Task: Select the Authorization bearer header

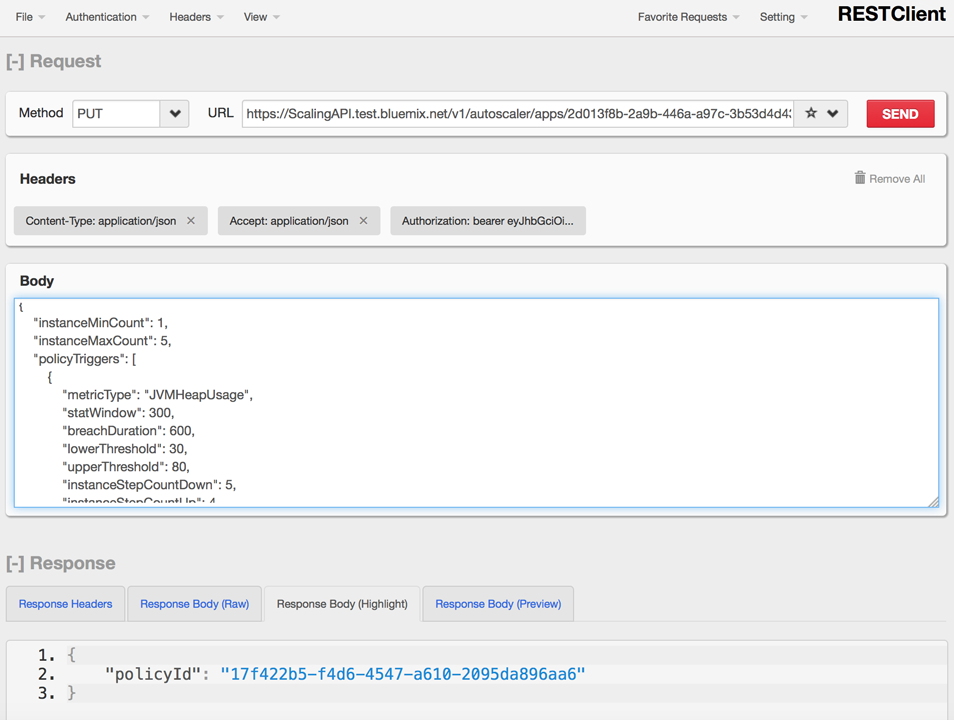Action: coord(488,221)
